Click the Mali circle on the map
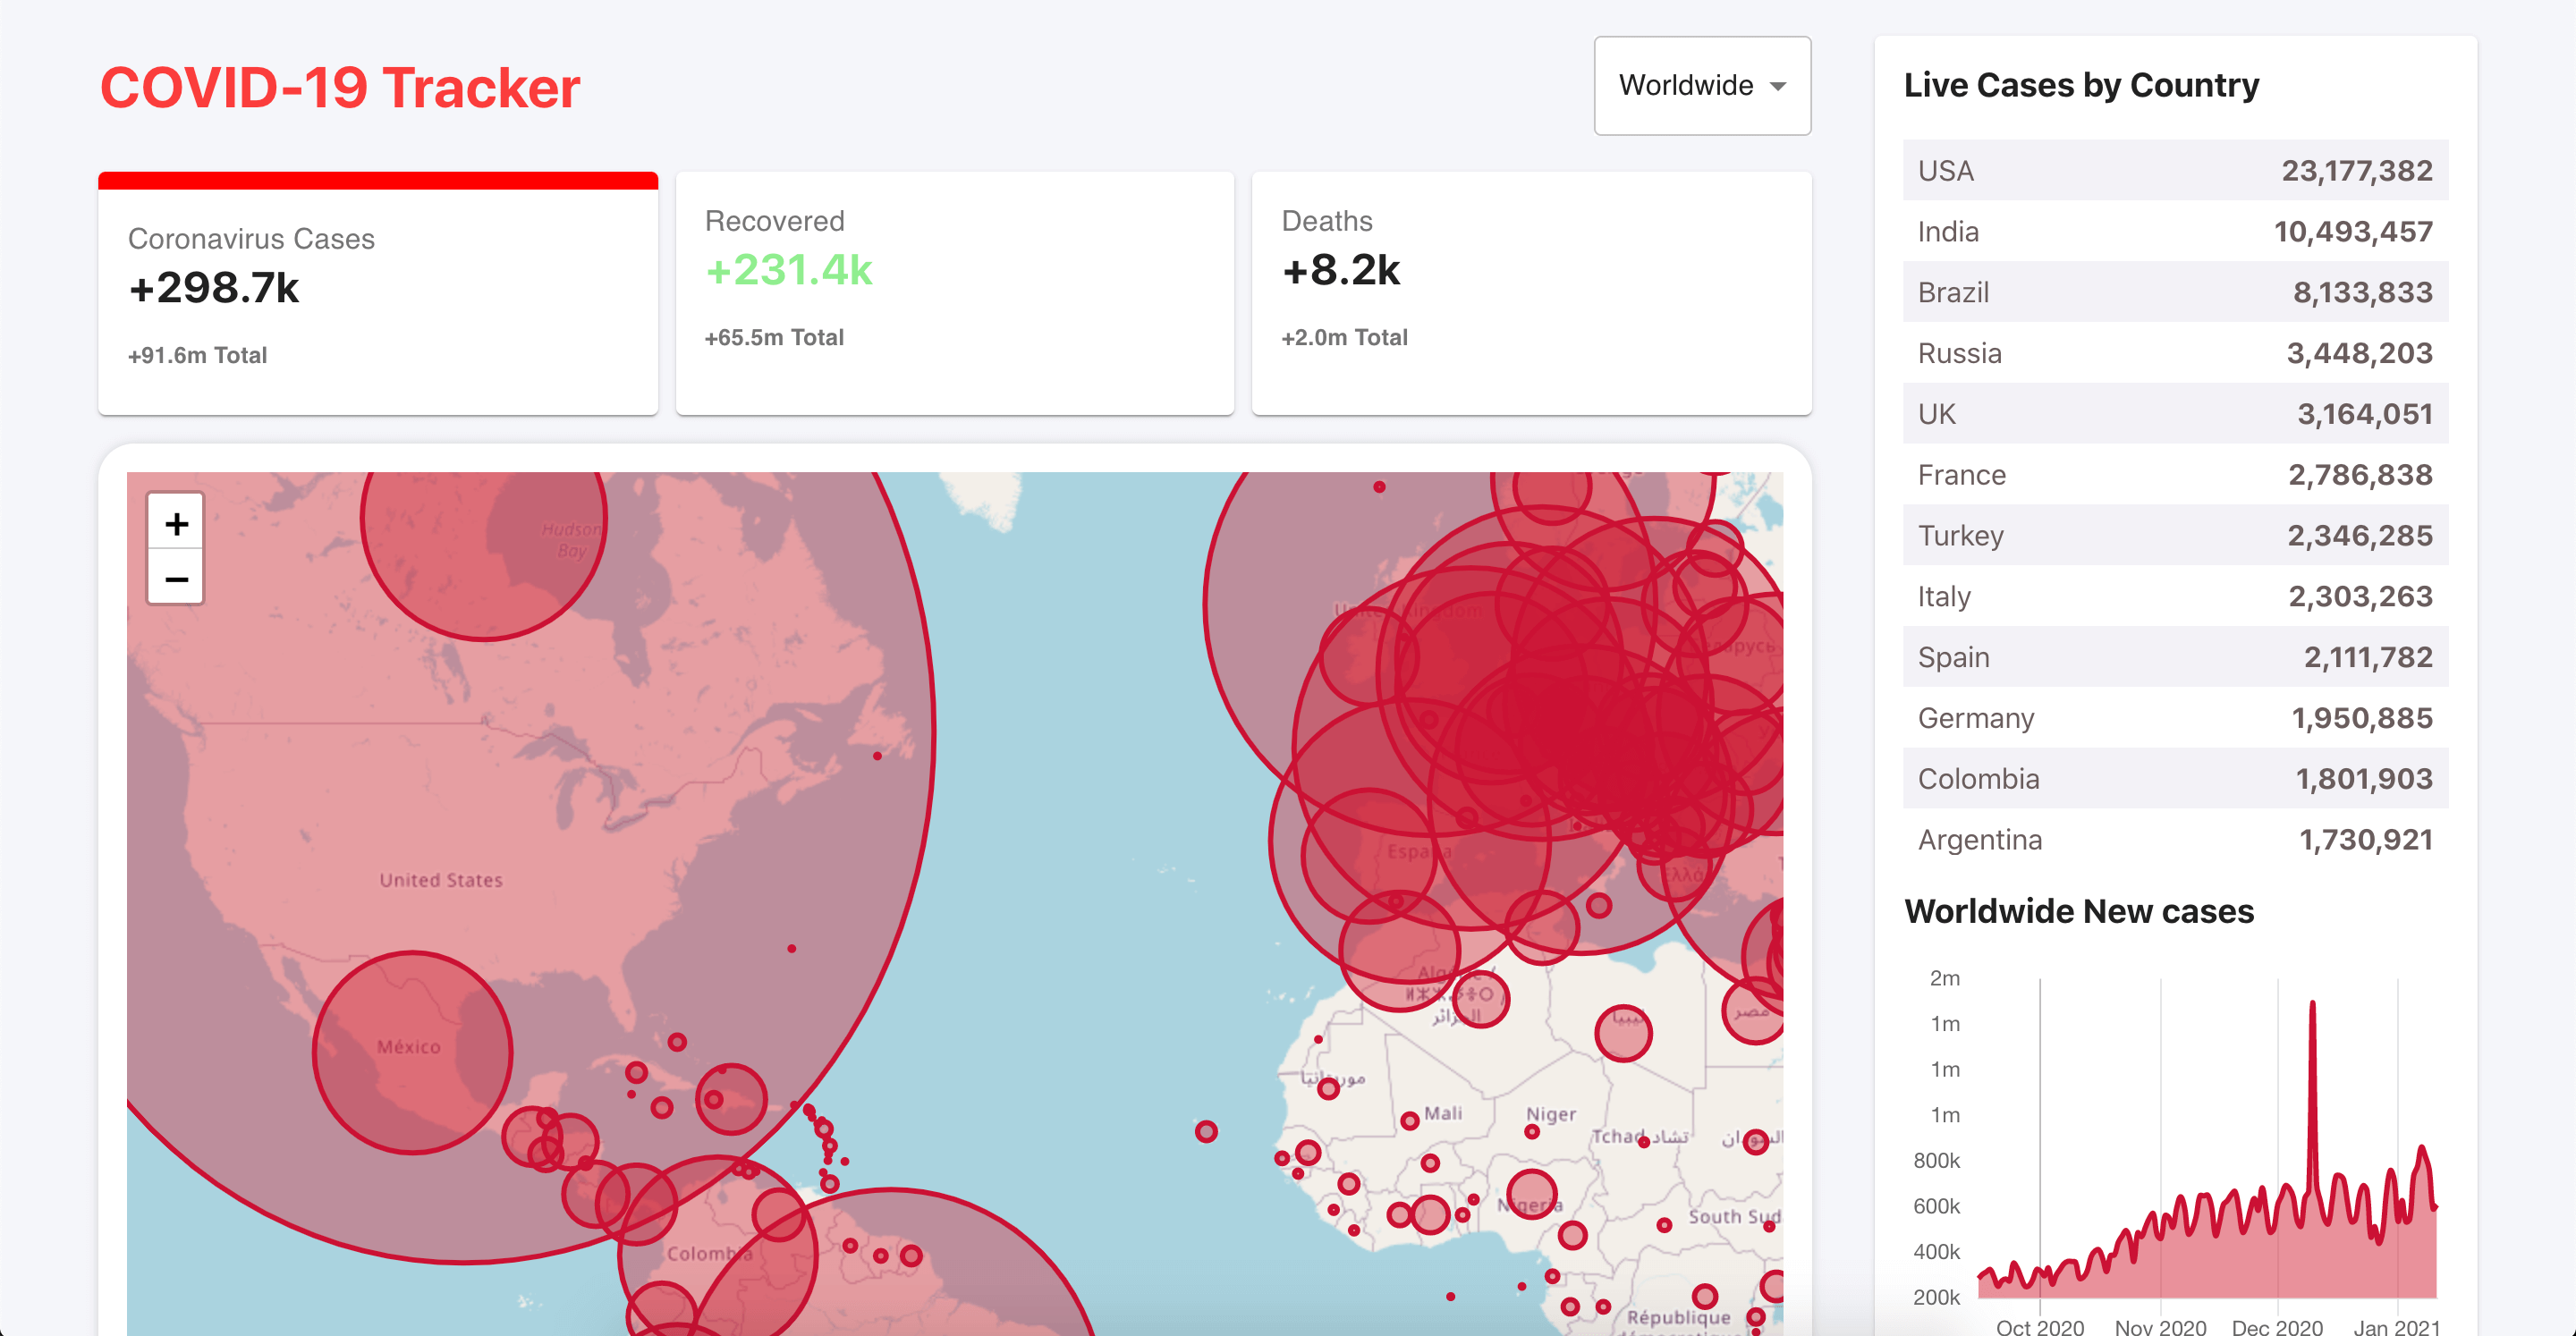2576x1336 pixels. (1410, 1121)
